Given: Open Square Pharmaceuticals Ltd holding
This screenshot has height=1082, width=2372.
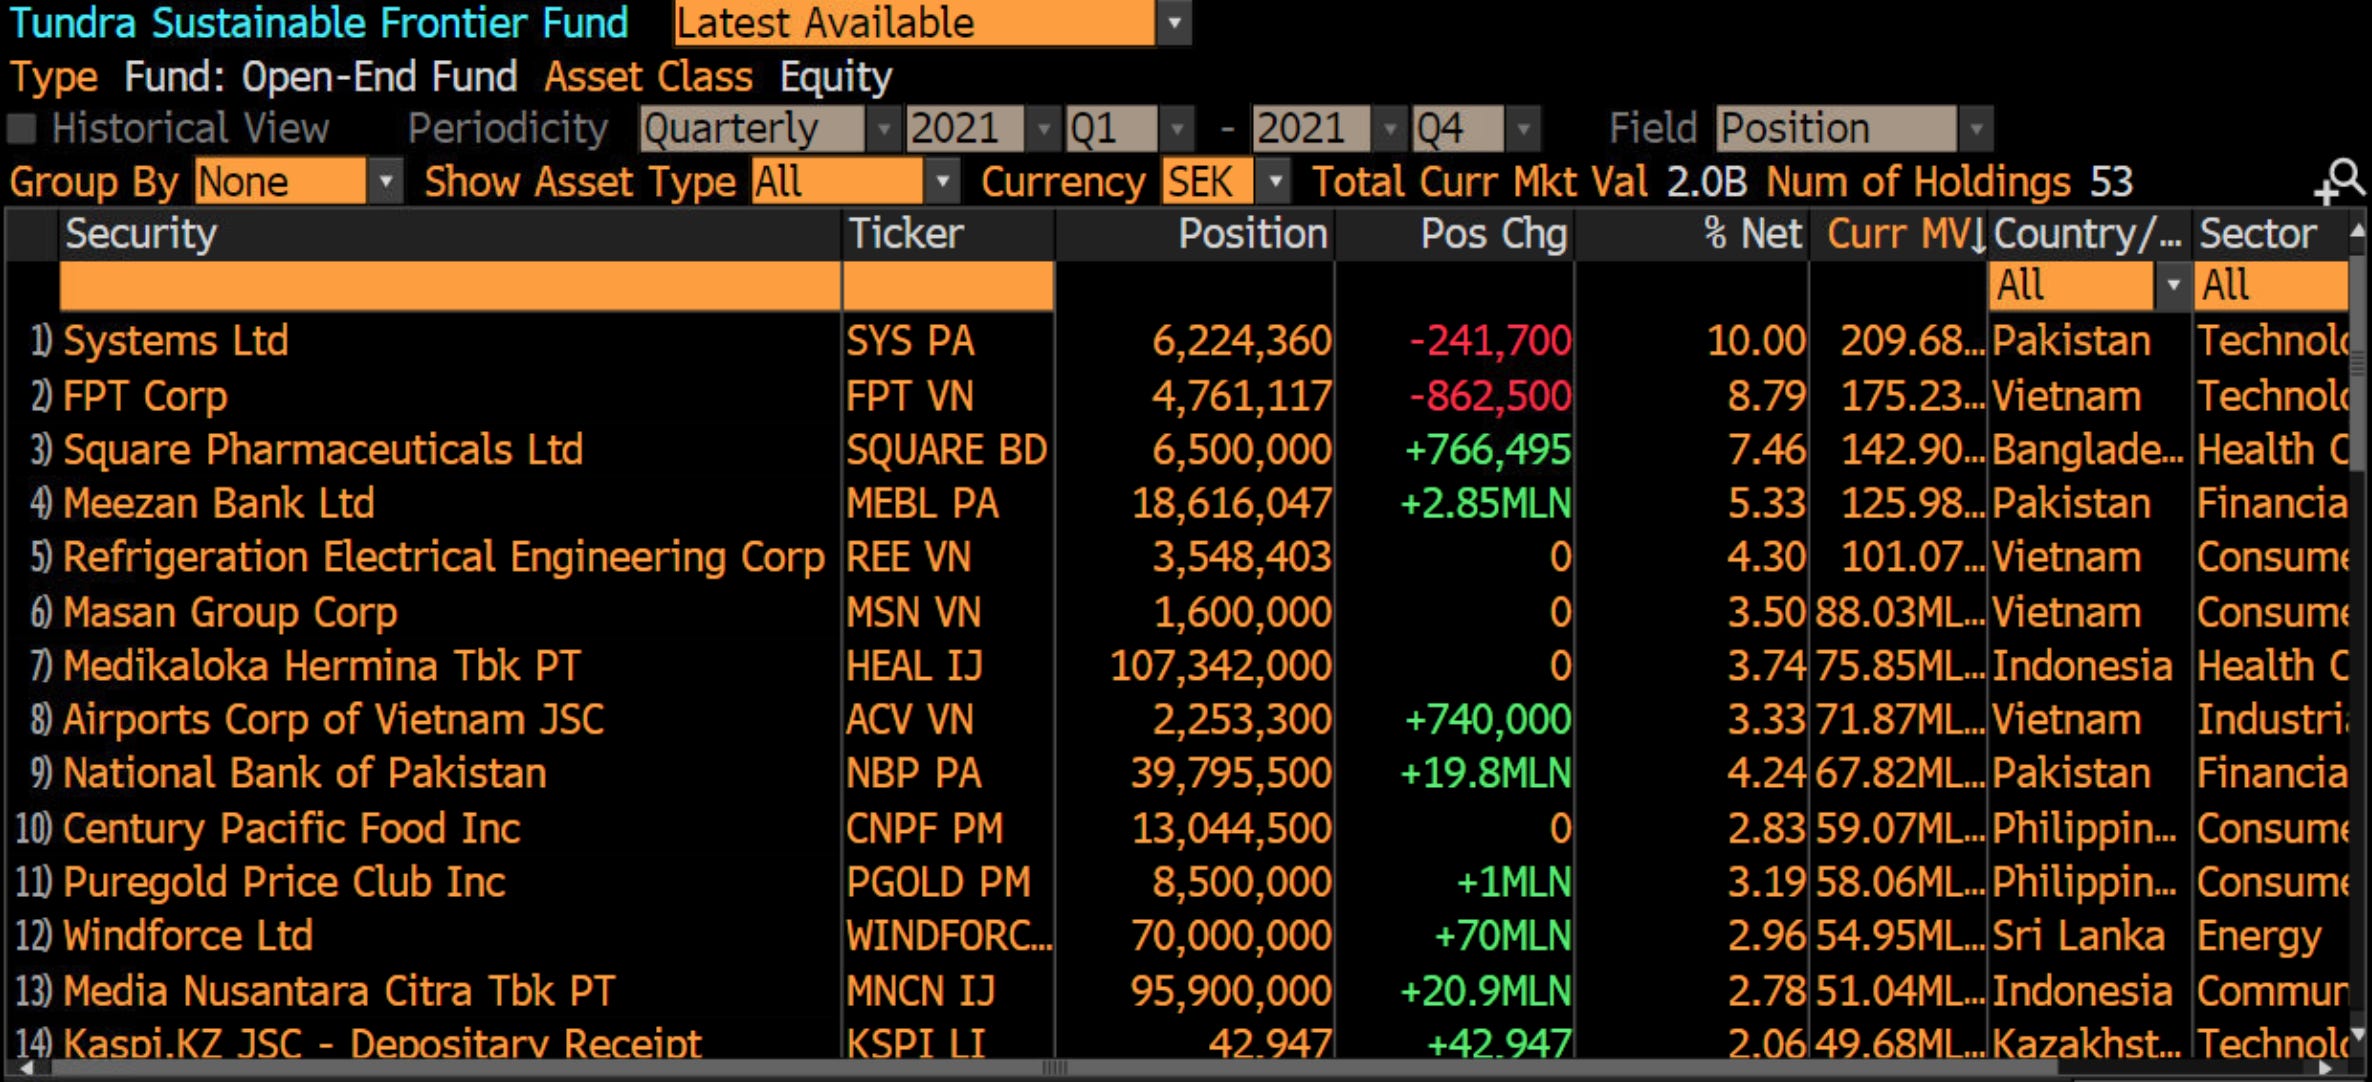Looking at the screenshot, I should point(323,450).
